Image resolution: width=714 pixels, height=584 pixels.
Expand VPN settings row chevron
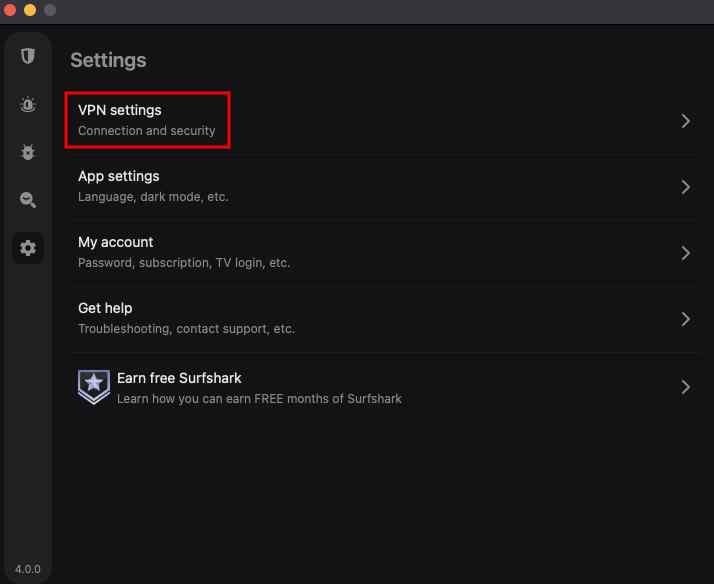pos(685,121)
